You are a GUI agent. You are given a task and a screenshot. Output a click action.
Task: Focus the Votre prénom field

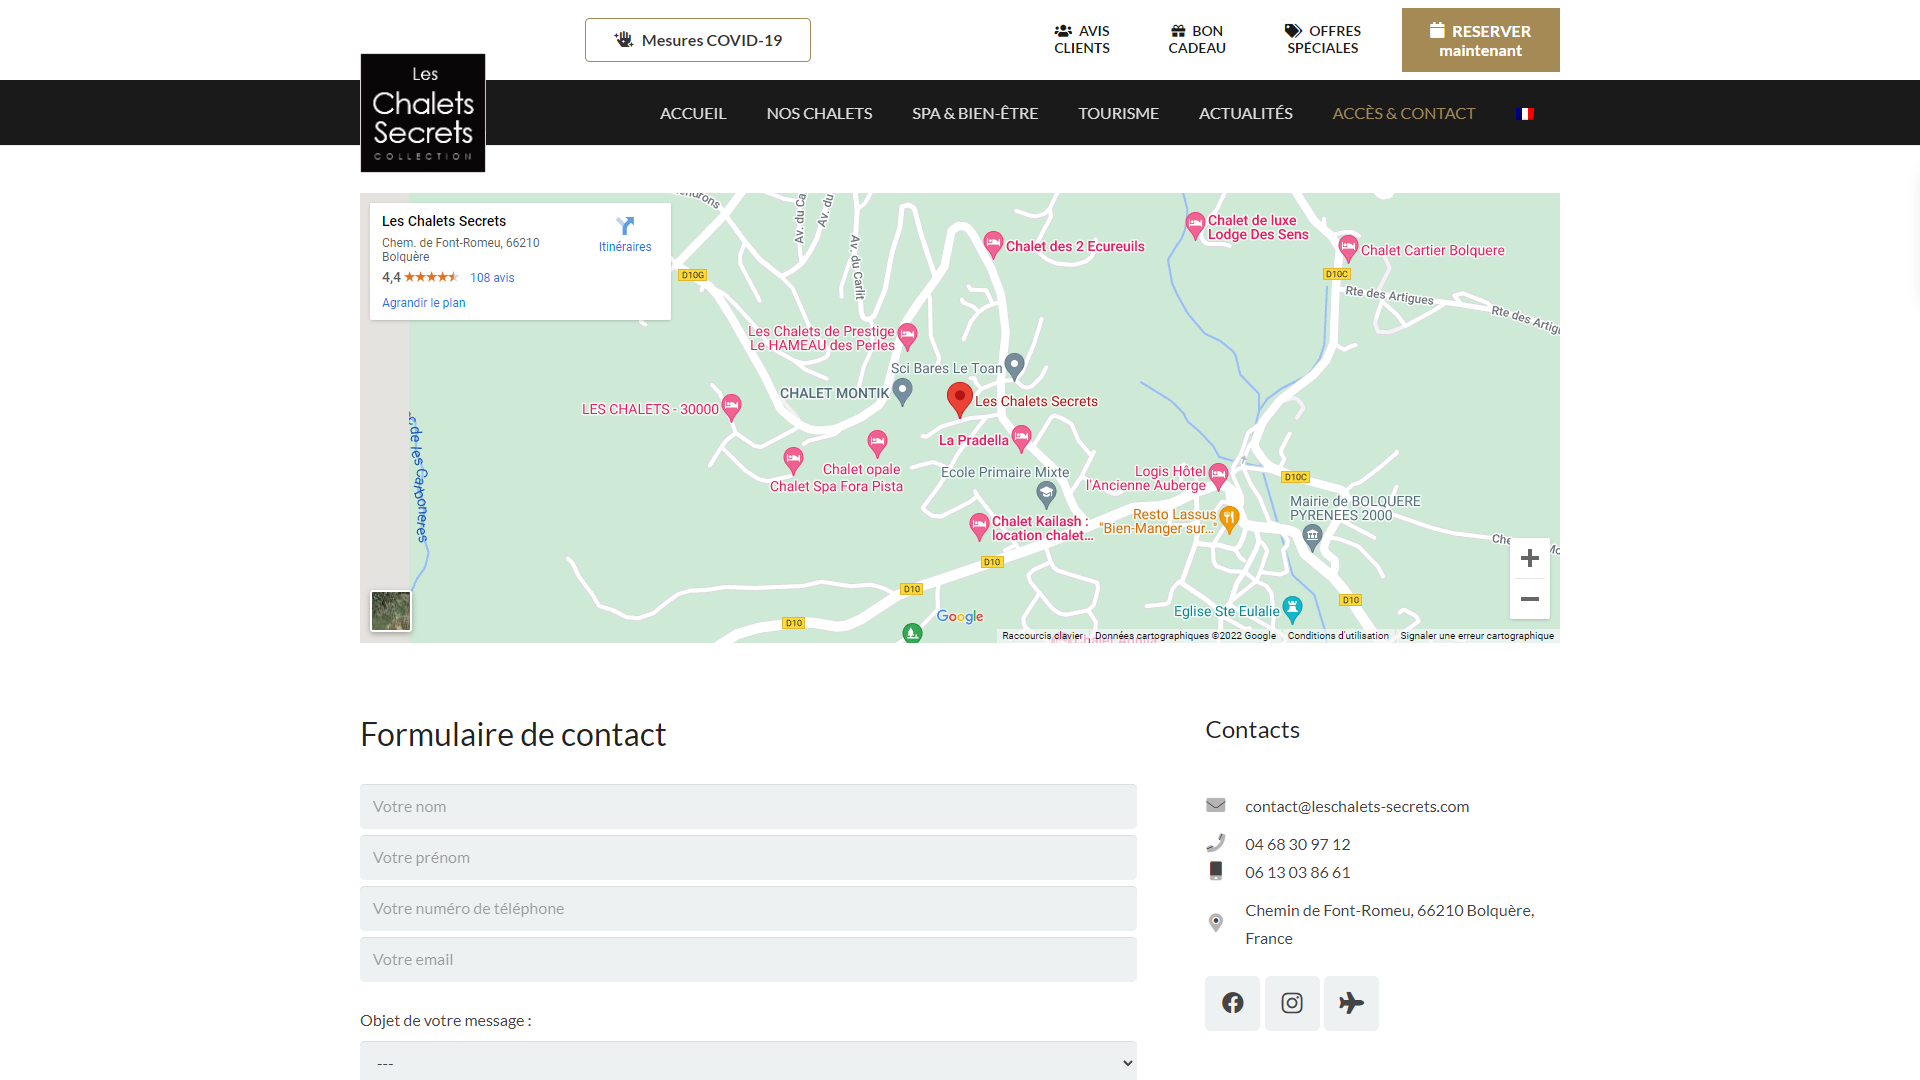coord(748,857)
